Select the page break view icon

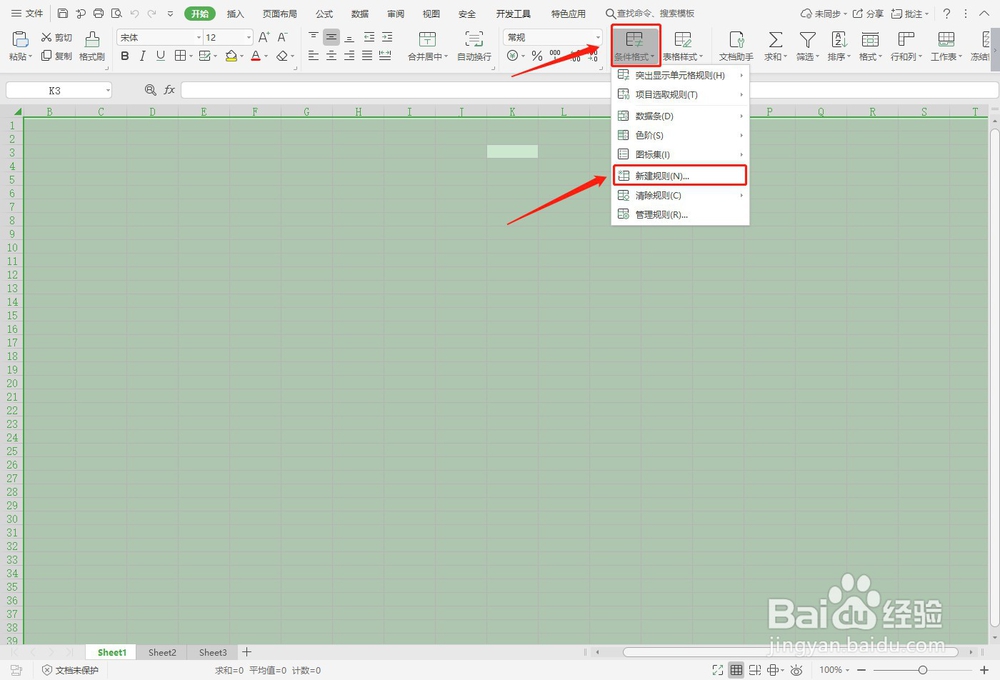click(754, 670)
